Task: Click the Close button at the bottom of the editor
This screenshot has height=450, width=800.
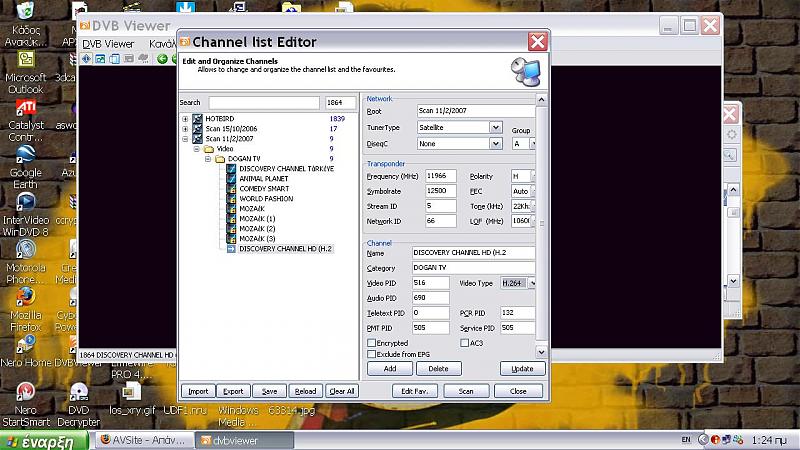Action: (518, 391)
